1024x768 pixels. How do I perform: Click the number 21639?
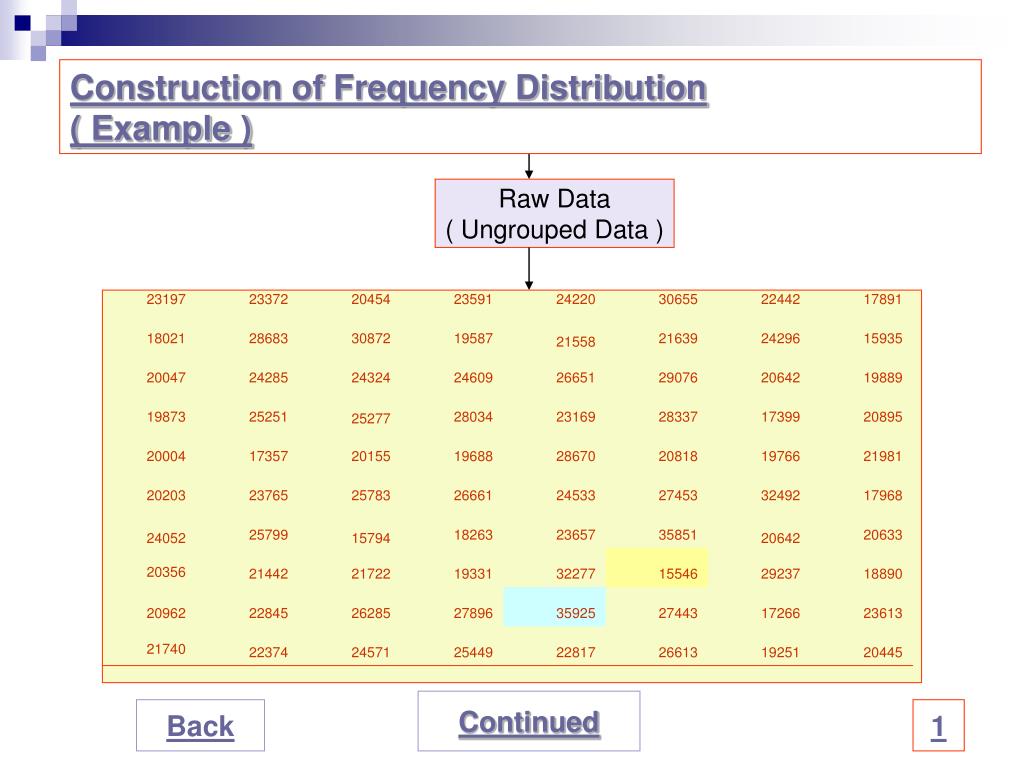(678, 338)
